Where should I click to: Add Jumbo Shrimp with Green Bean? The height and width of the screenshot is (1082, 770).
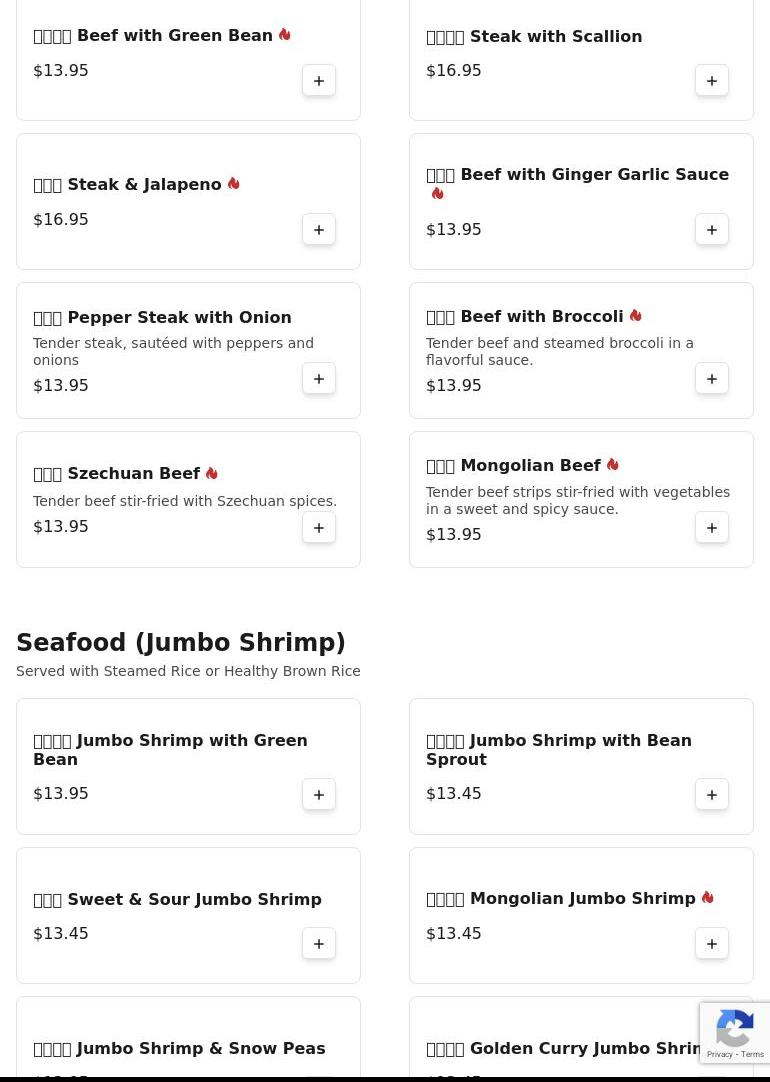click(319, 795)
